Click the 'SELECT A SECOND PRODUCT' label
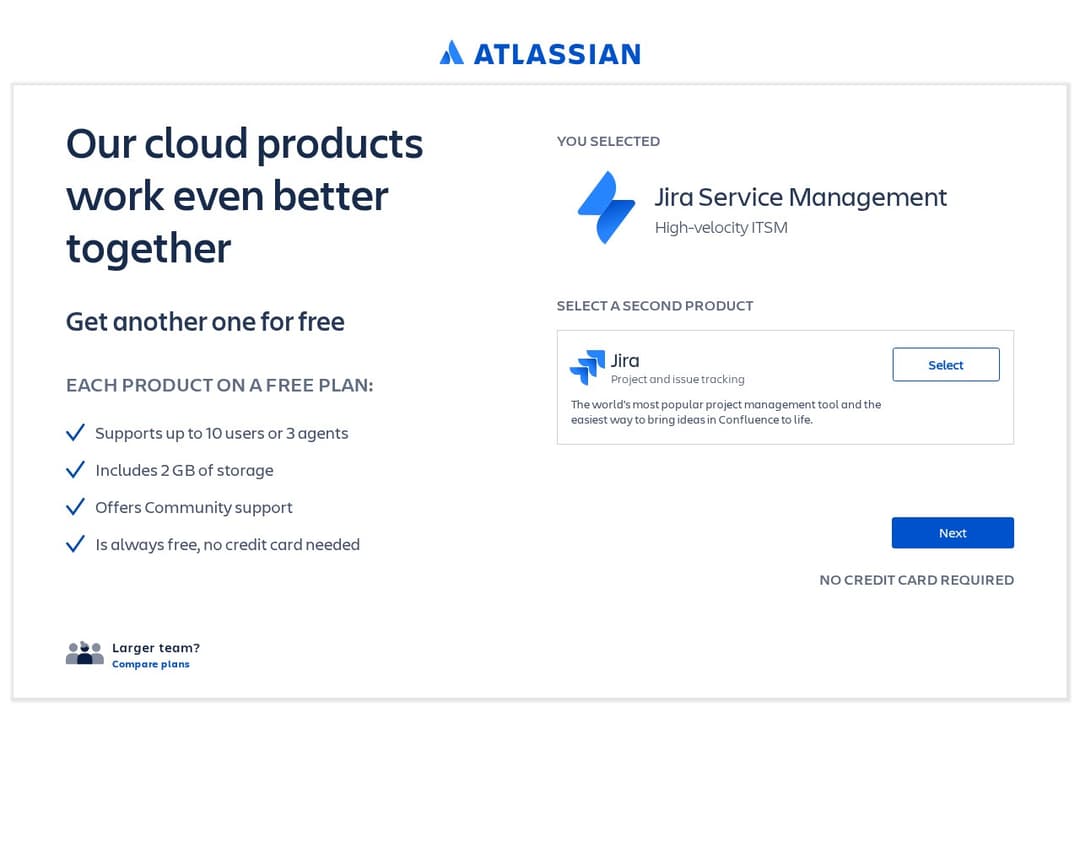Screen dimensions: 1080x864 pos(655,306)
